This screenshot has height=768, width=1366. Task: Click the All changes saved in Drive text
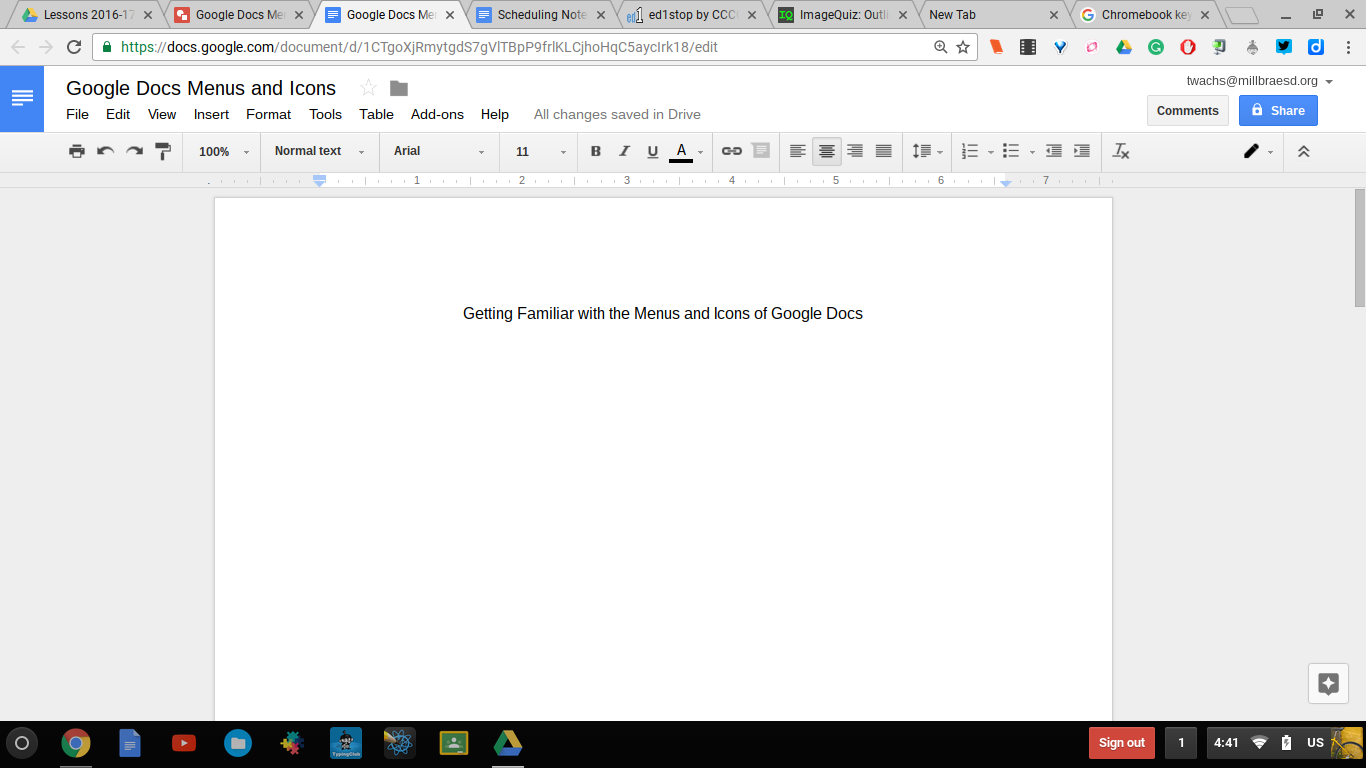click(x=617, y=114)
